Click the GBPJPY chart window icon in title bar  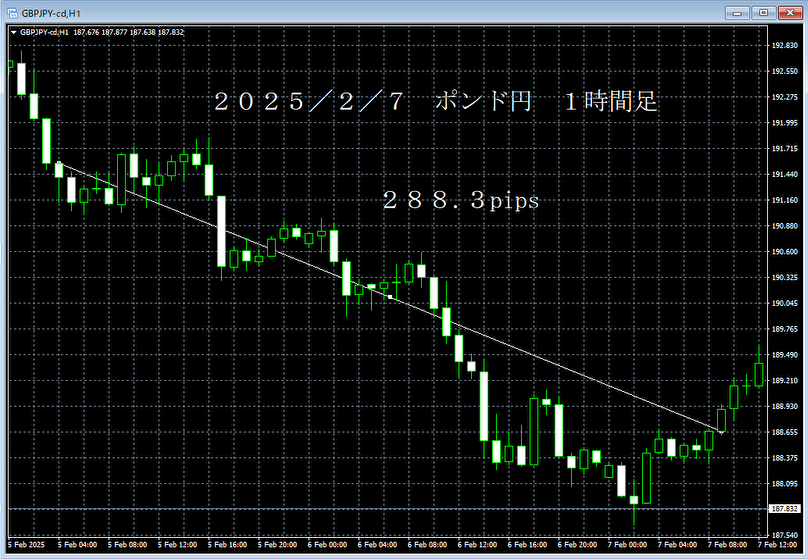click(12, 13)
